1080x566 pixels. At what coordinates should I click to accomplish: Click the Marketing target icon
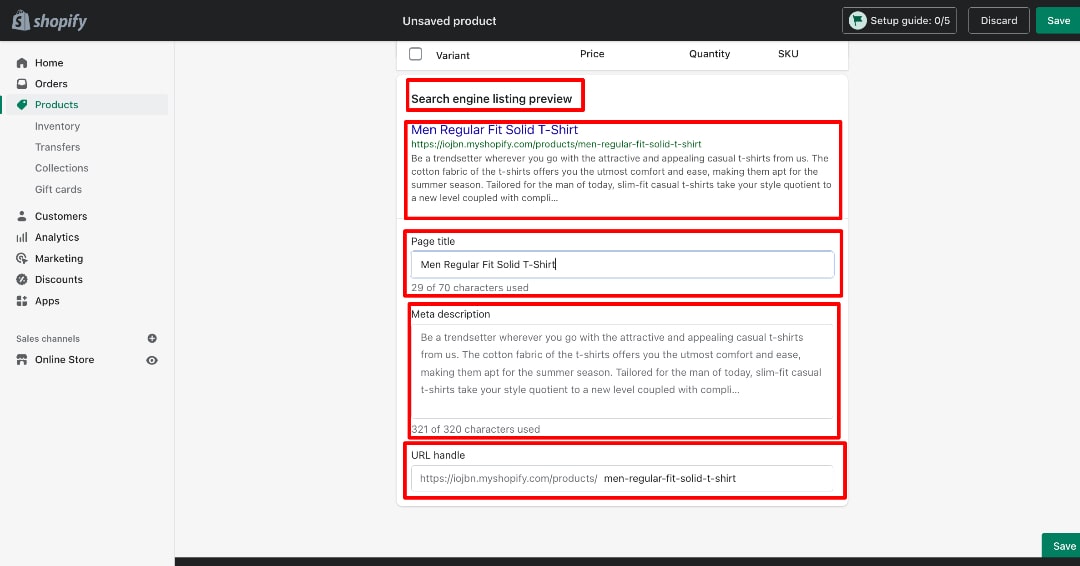(x=22, y=259)
